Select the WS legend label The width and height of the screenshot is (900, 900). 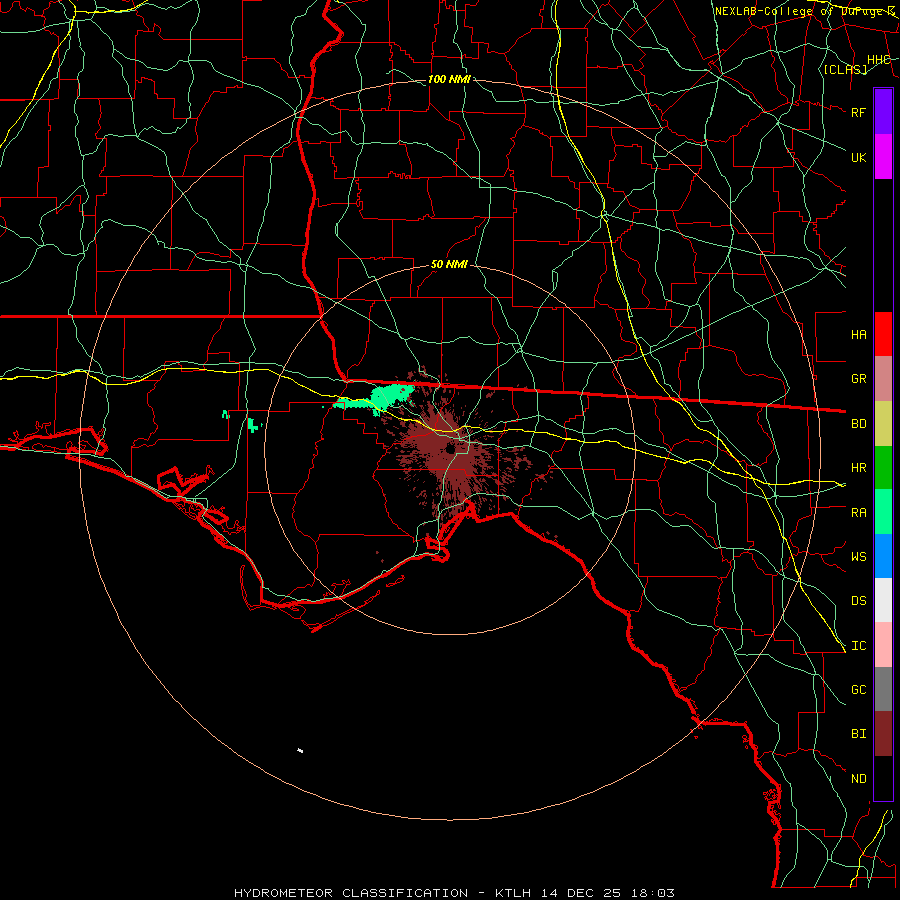(x=858, y=557)
